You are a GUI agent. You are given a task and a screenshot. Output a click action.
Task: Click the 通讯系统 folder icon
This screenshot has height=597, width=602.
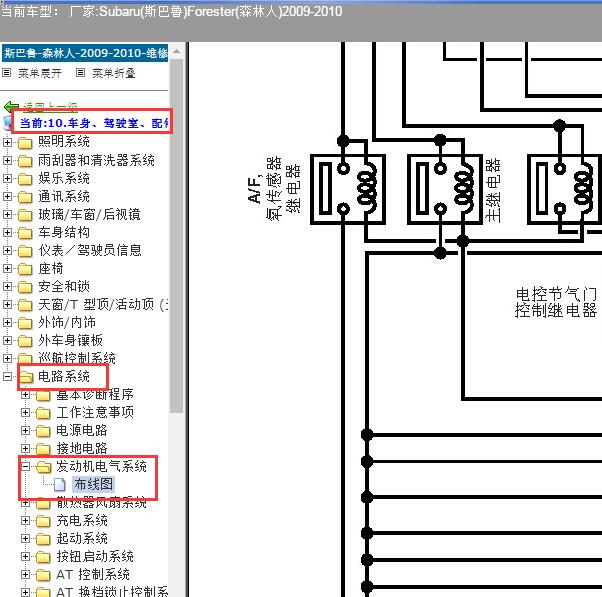pos(25,197)
